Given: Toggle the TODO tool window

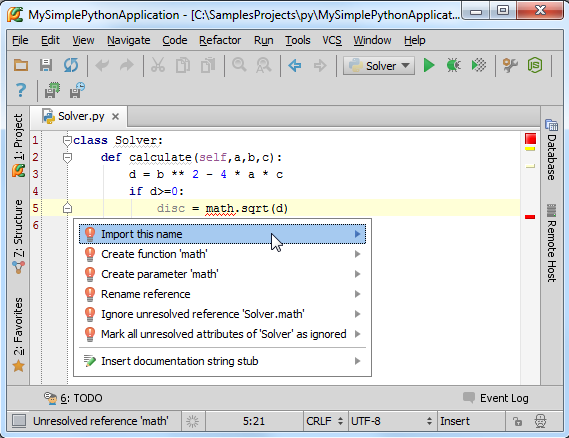Looking at the screenshot, I should [x=73, y=398].
